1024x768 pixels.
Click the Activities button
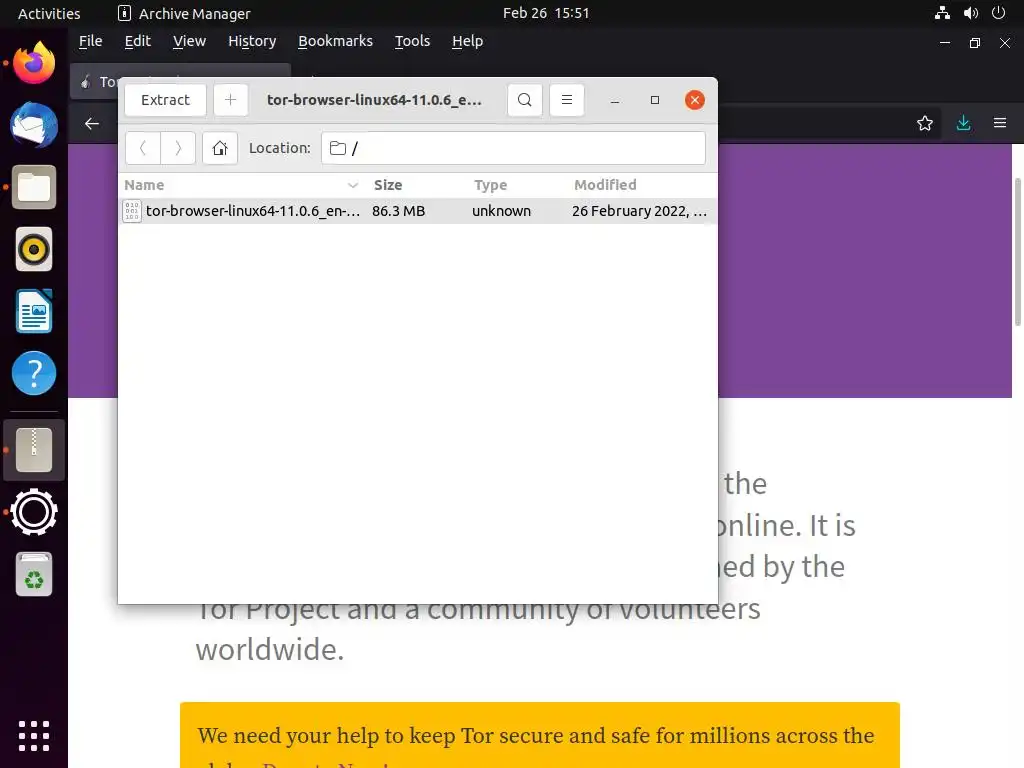tap(49, 13)
